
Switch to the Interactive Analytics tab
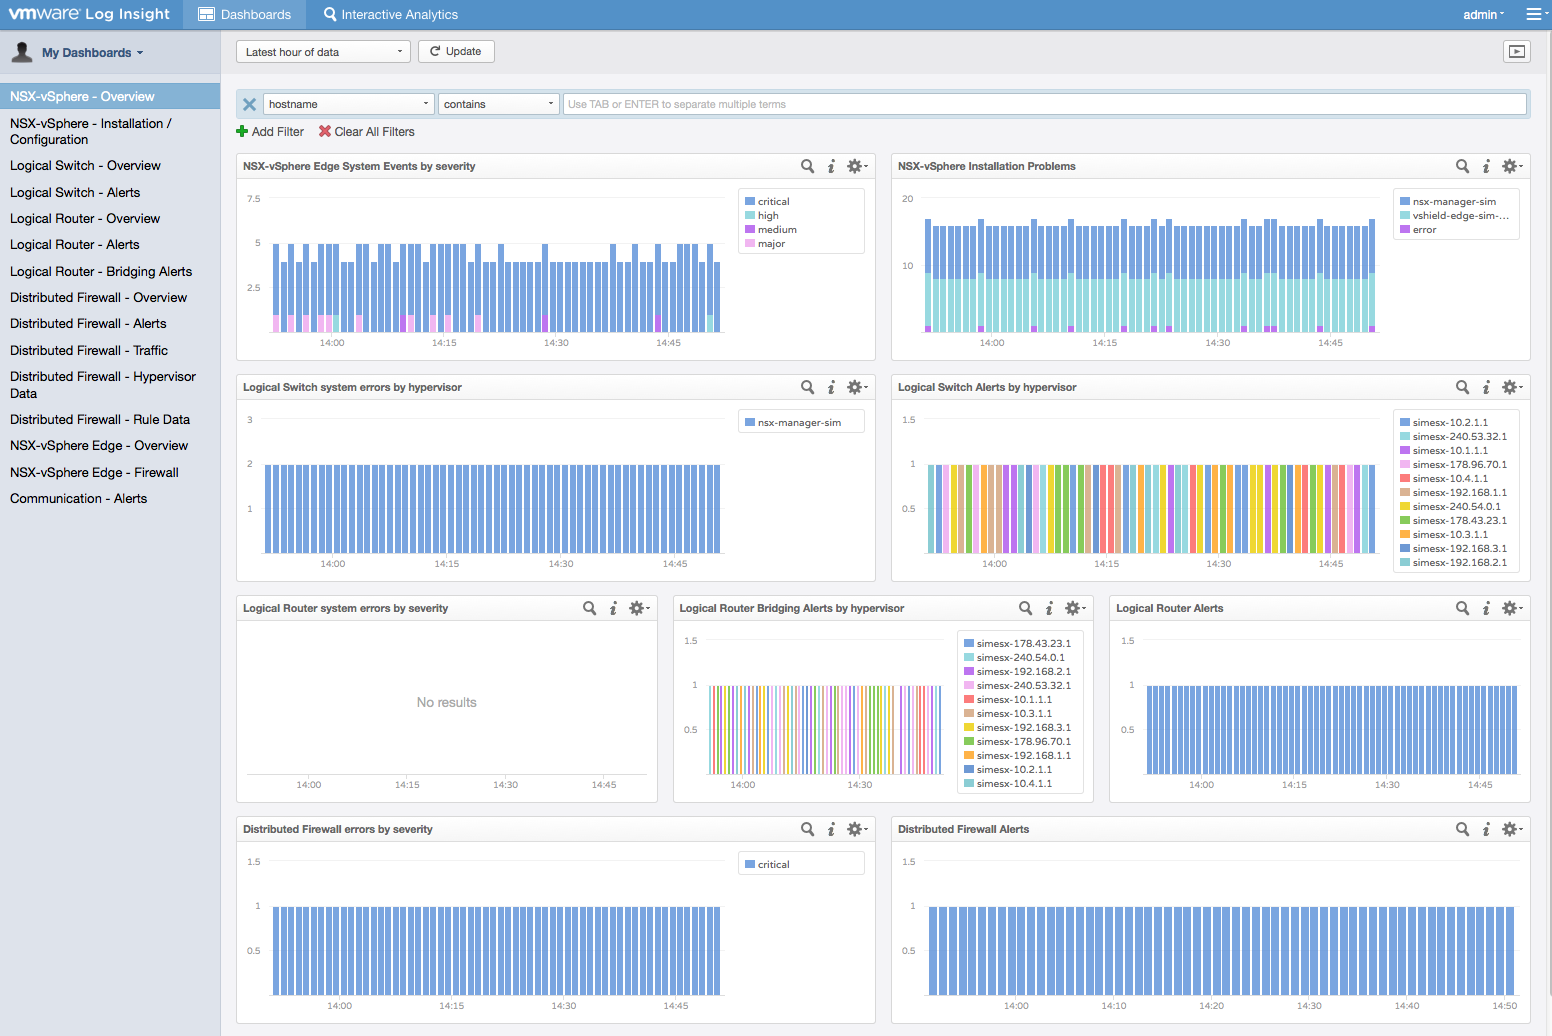(390, 14)
